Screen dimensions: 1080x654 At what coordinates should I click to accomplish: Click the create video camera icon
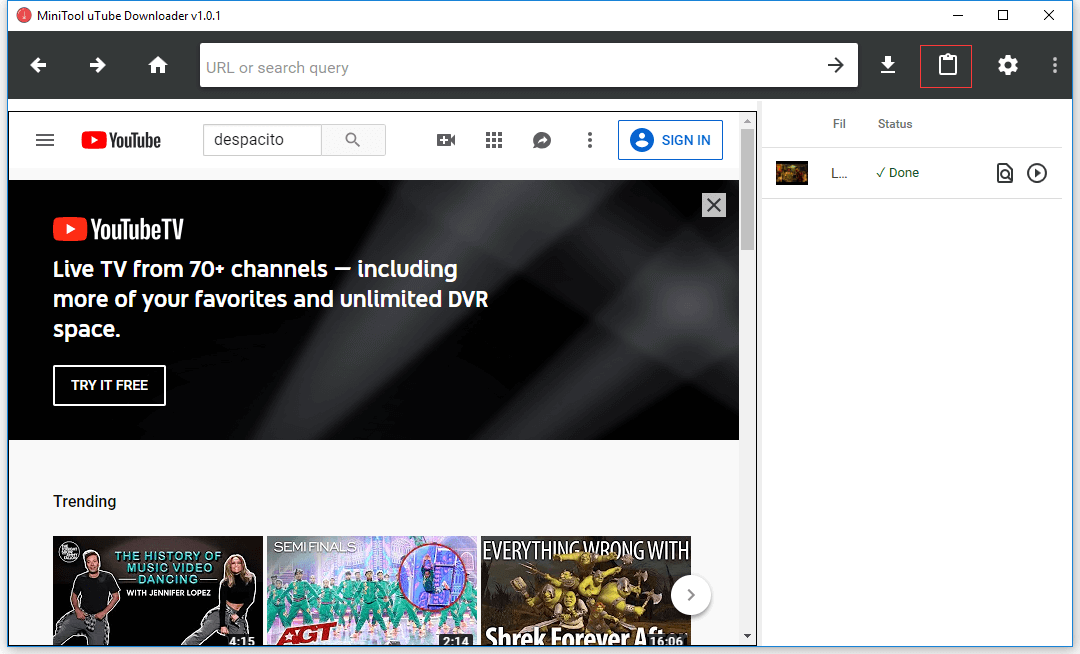tap(446, 140)
